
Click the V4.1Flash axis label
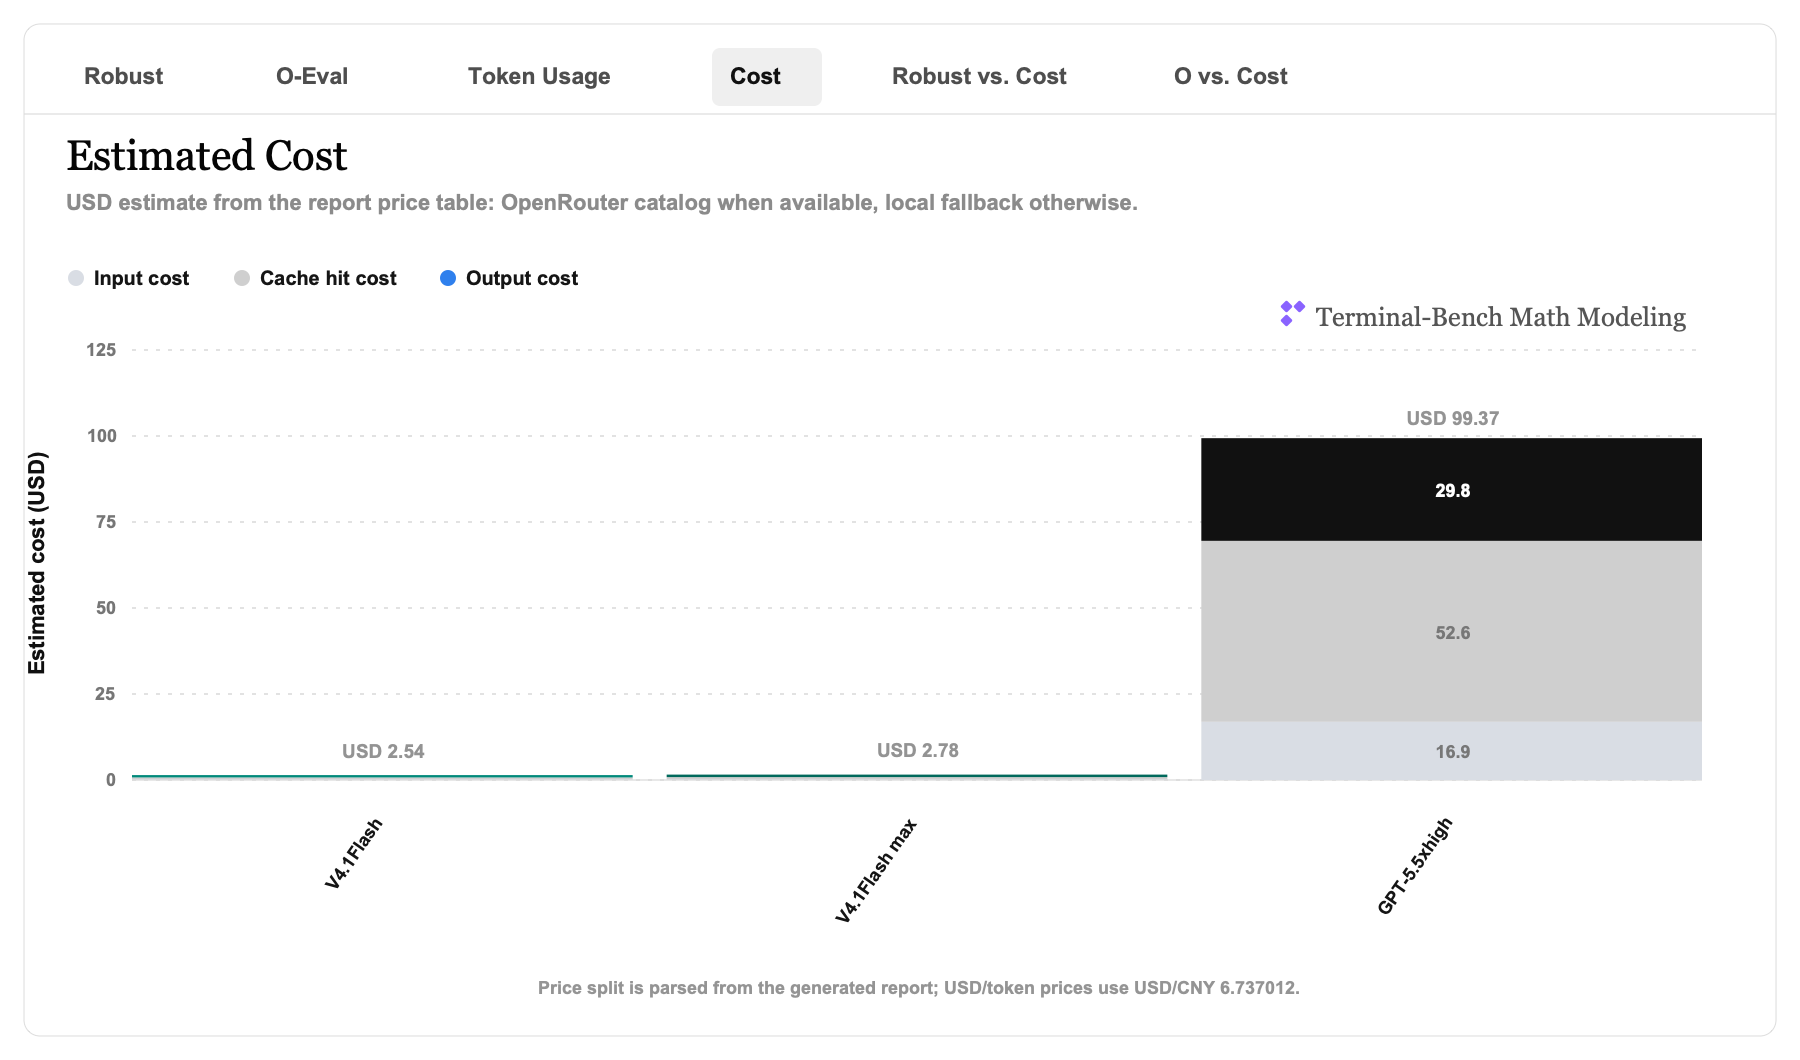point(354,853)
